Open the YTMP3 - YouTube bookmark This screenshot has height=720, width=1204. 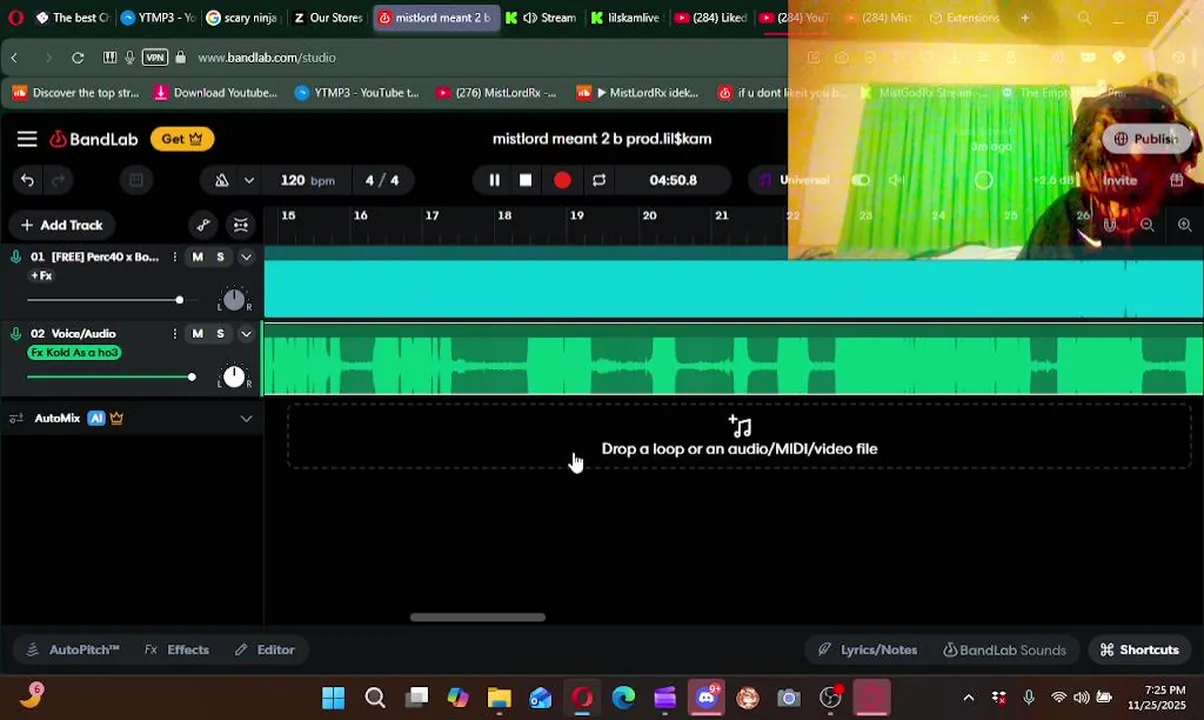[357, 93]
